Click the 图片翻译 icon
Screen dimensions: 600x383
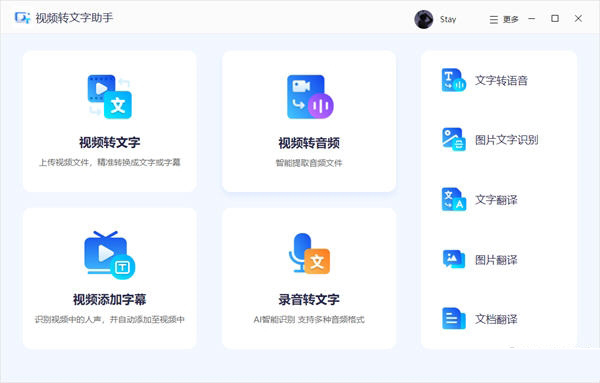(453, 259)
